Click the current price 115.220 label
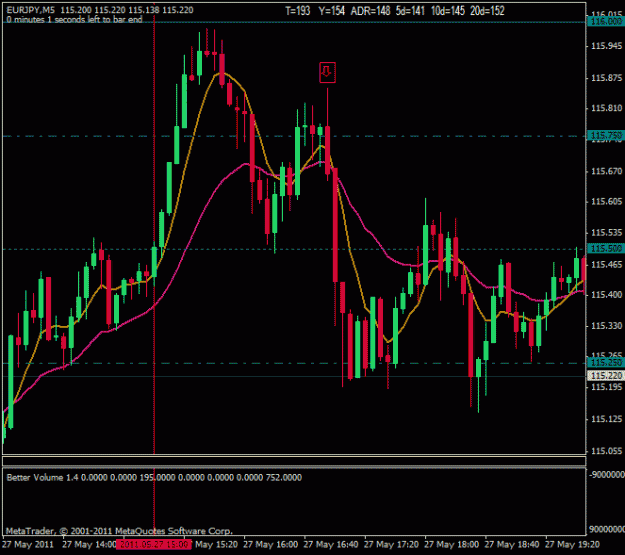 pyautogui.click(x=606, y=376)
